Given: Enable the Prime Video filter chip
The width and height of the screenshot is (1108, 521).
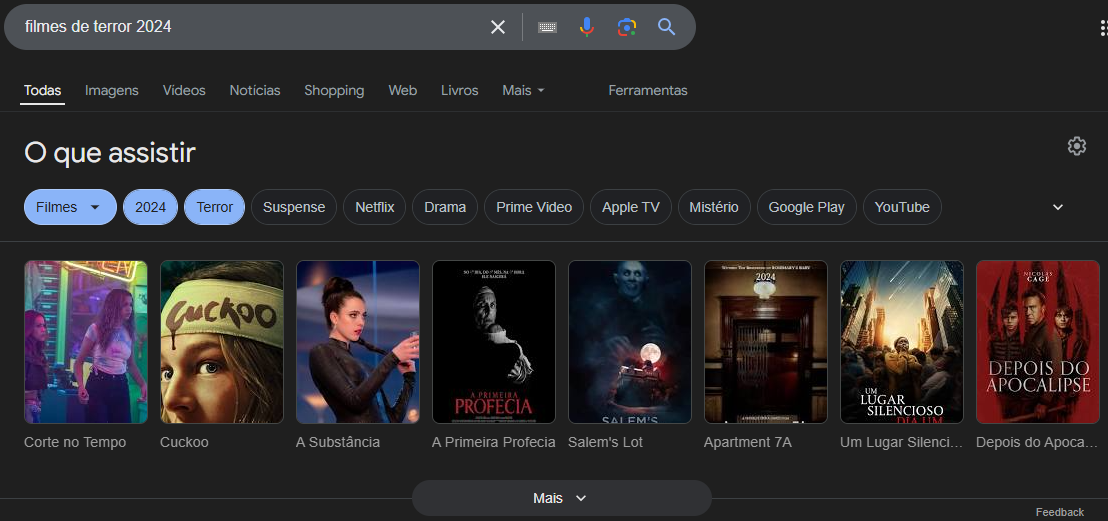Looking at the screenshot, I should click(534, 207).
